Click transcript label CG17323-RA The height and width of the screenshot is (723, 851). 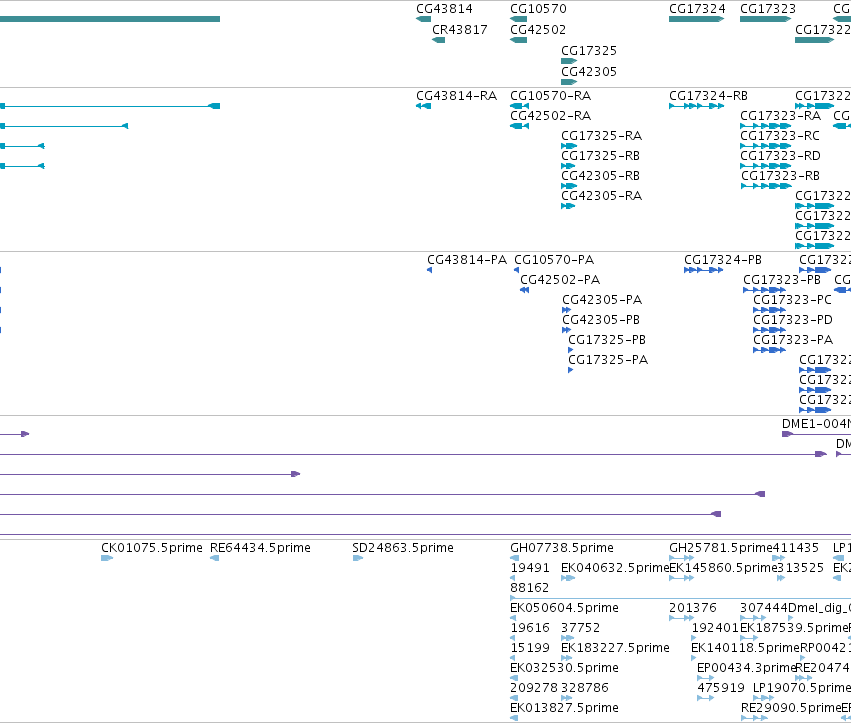[780, 116]
